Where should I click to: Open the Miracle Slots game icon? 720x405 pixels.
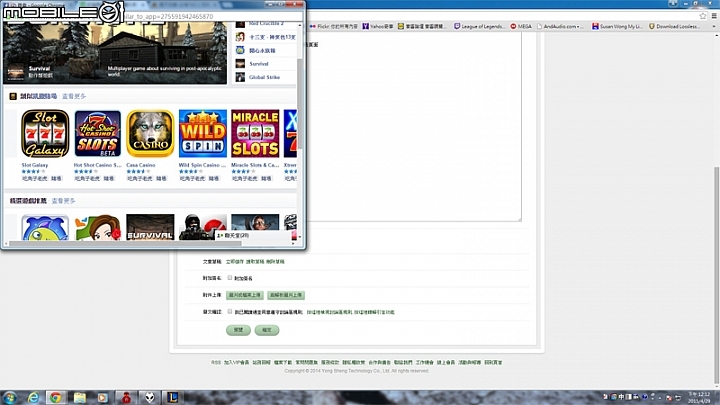click(x=255, y=134)
